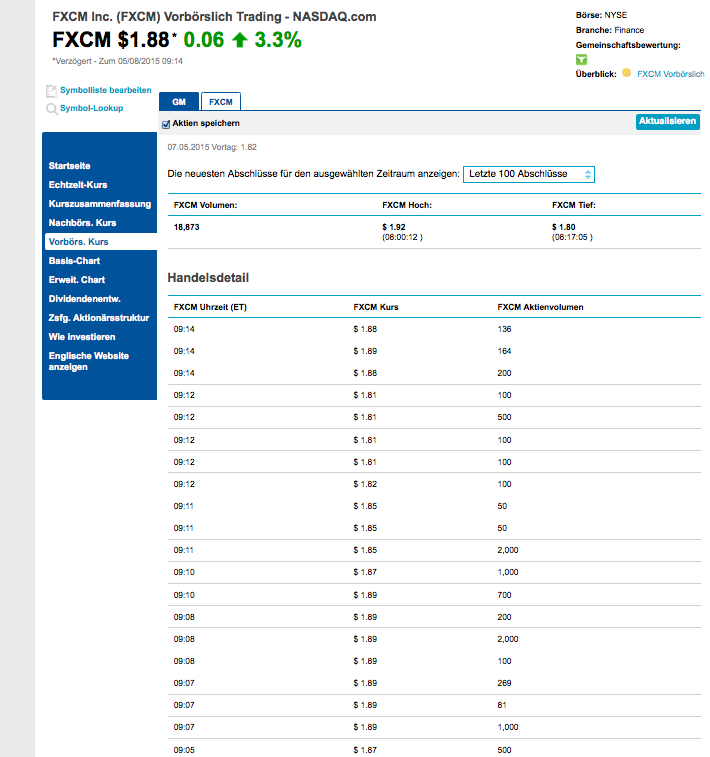Screen dimensions: 710x757
Task: Click the edit icon beside Symbolliste bearbeiten
Action: tap(51, 91)
